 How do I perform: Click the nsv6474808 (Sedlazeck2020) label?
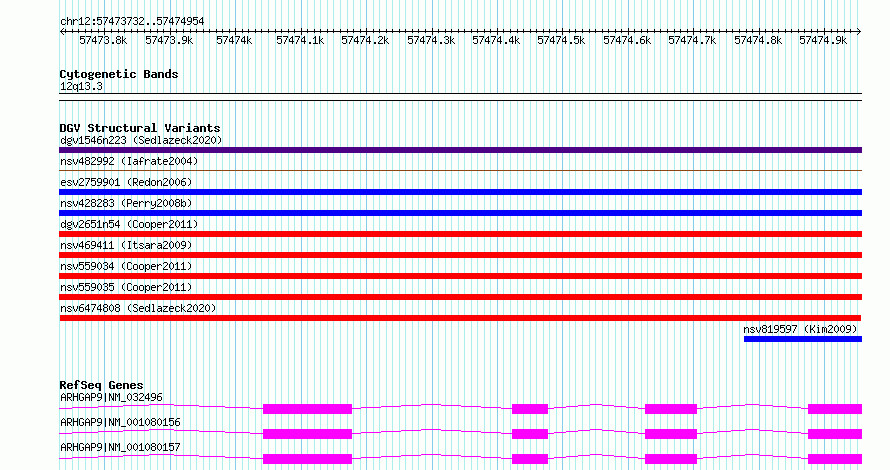138,309
